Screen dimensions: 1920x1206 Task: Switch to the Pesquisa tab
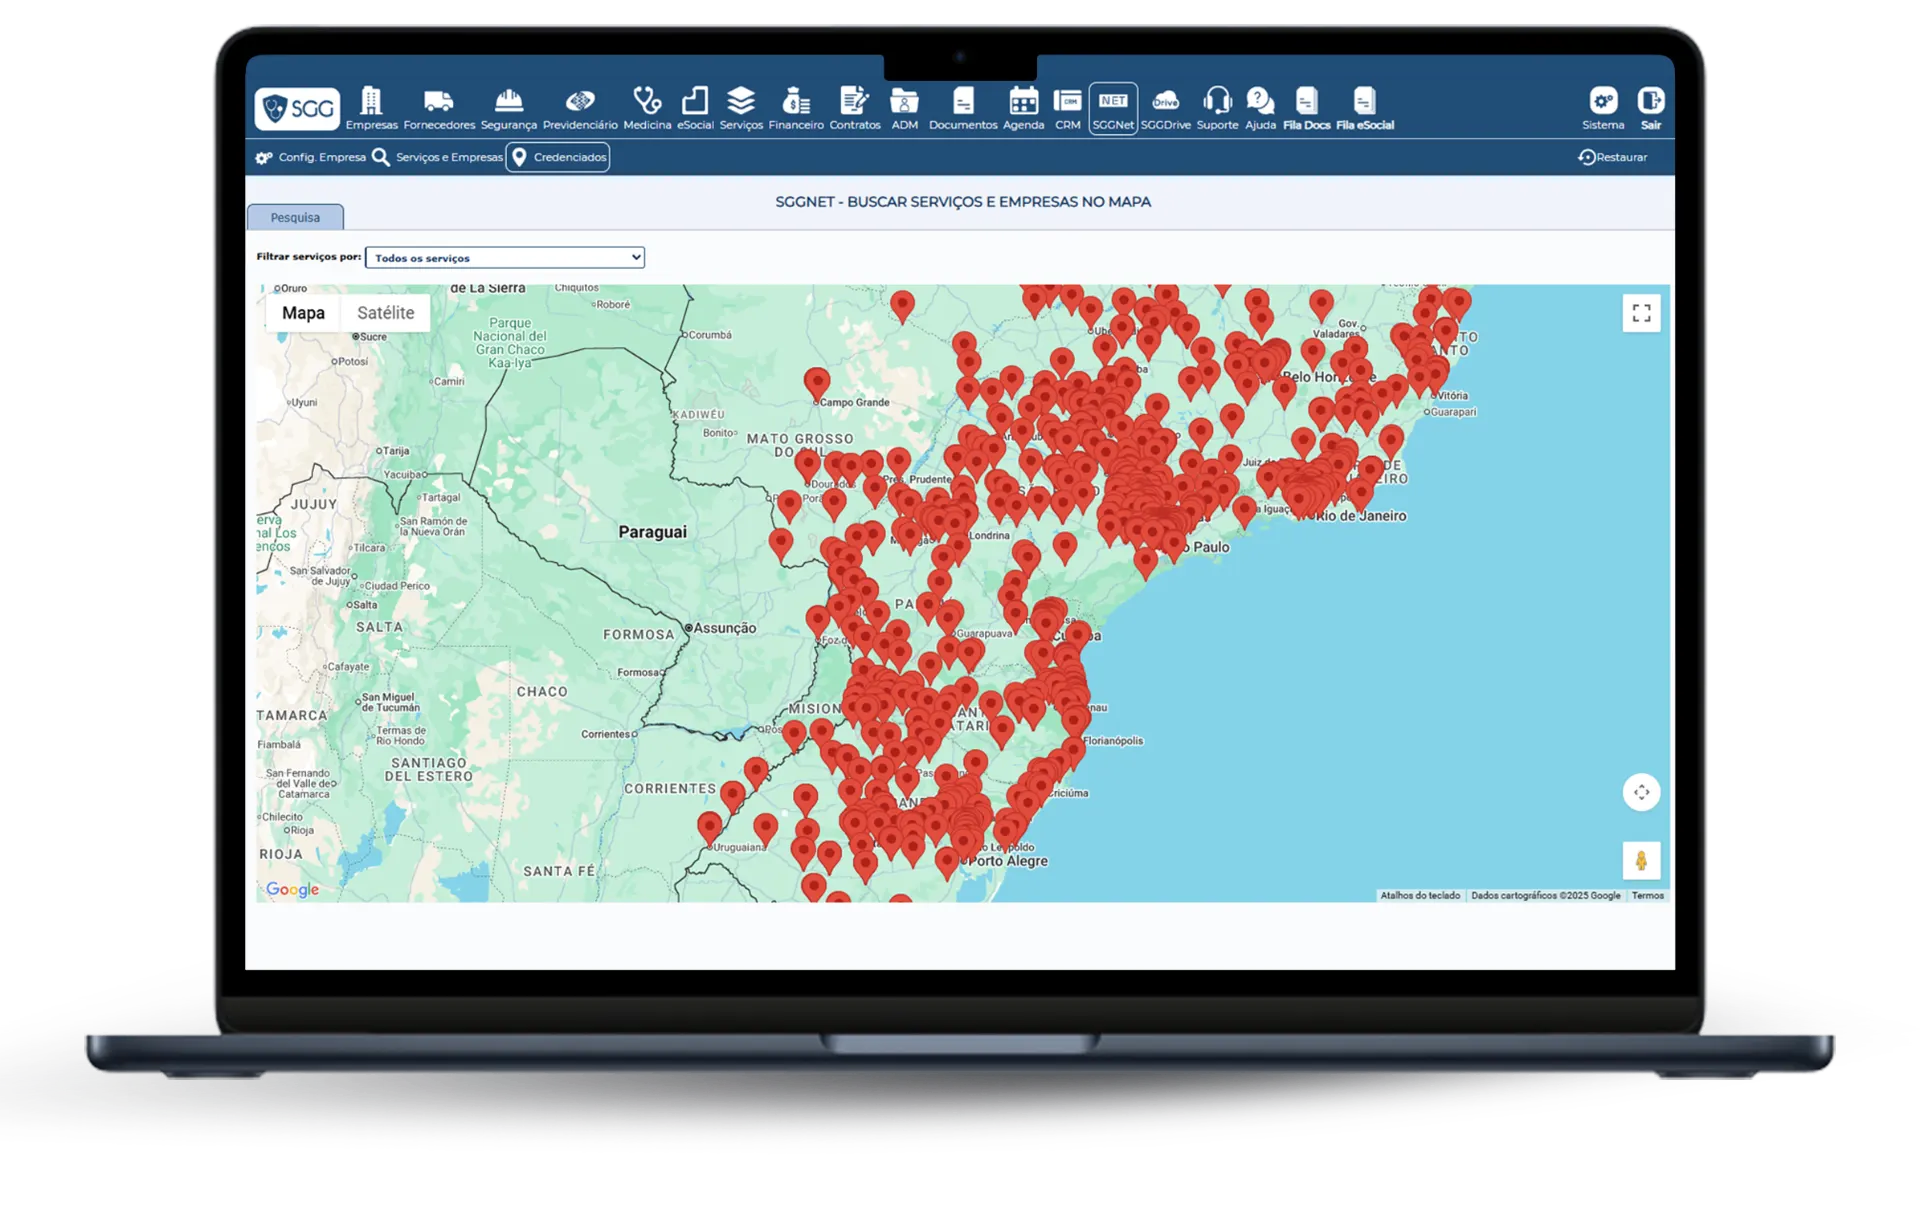[295, 217]
